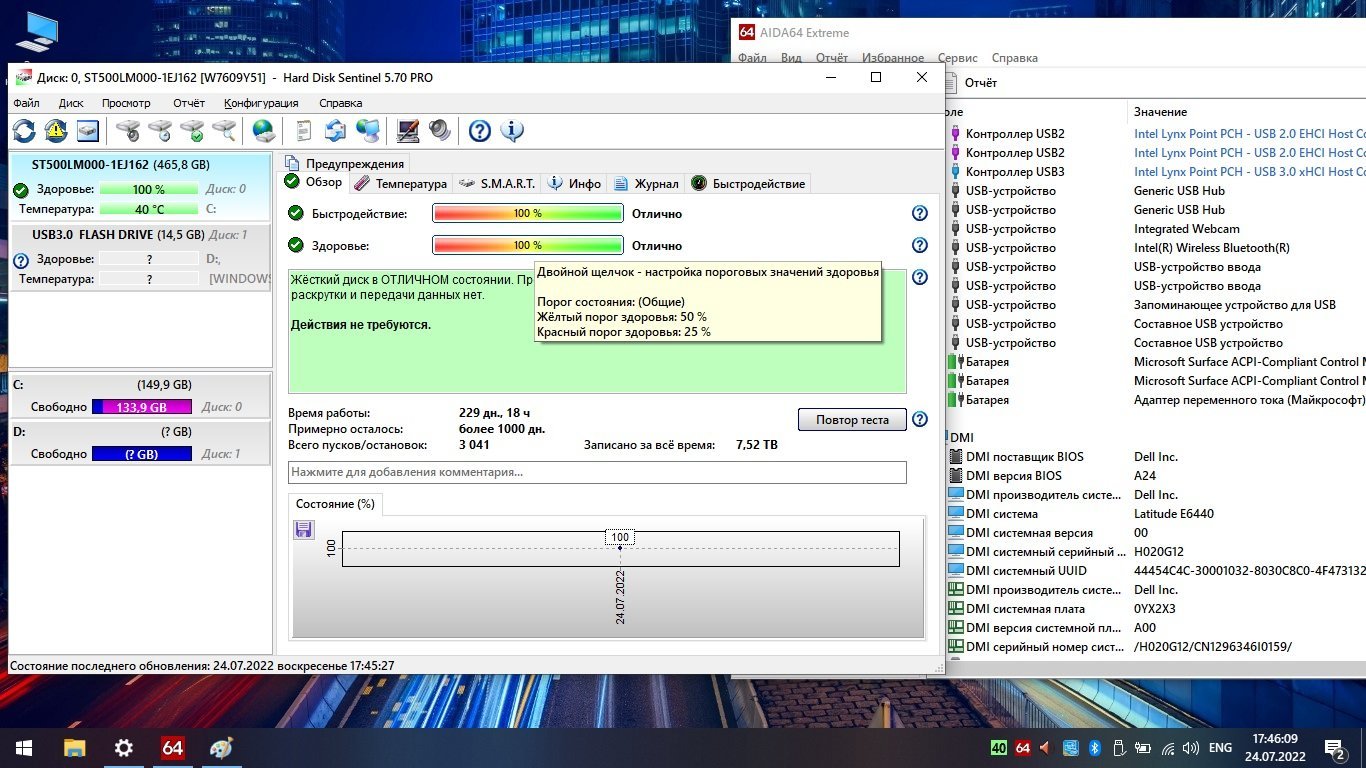Viewport: 1366px width, 768px height.
Task: Click the hard disk with magnifier icon
Action: coord(224,131)
